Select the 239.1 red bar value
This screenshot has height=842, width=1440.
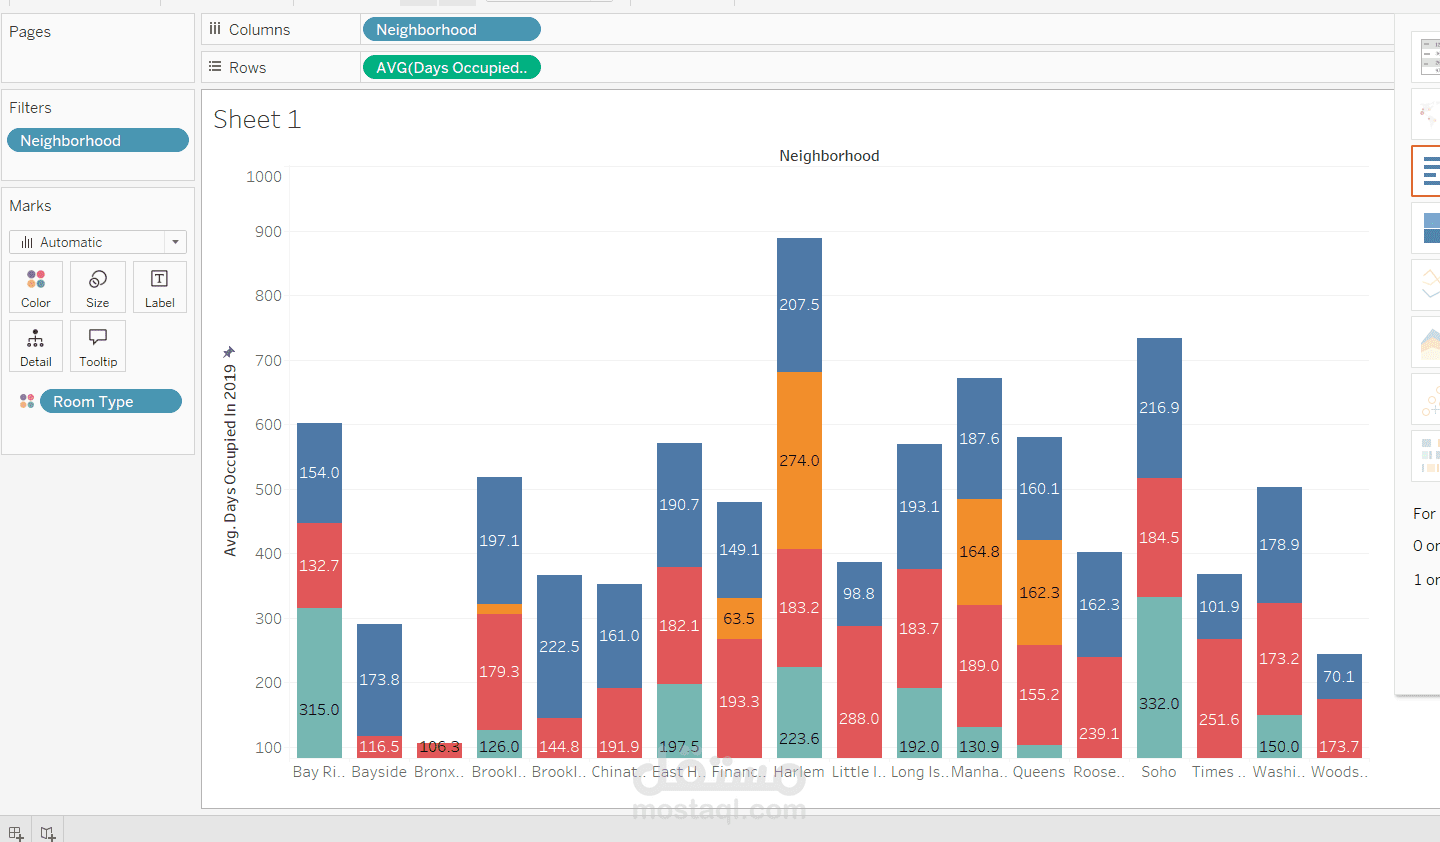[x=1099, y=734]
